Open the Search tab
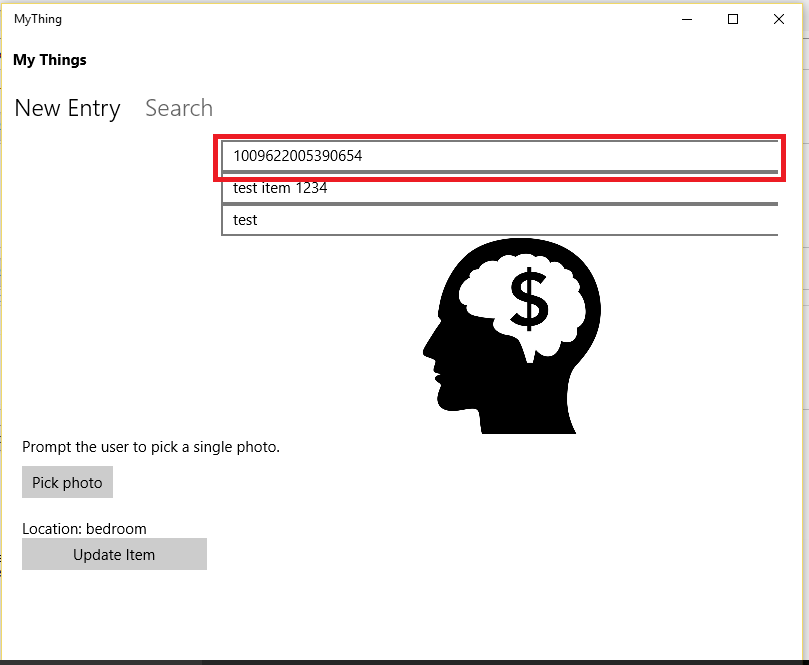This screenshot has width=809, height=665. pyautogui.click(x=179, y=108)
